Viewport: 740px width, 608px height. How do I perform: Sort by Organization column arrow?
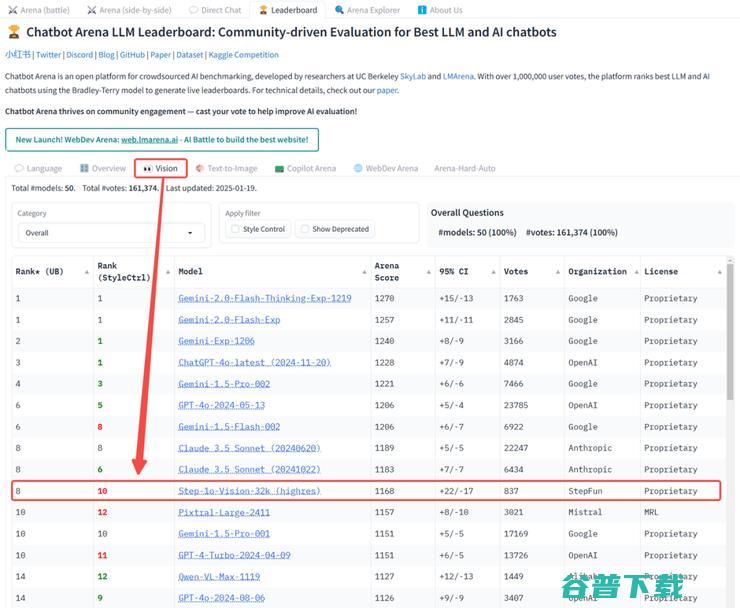coord(636,272)
